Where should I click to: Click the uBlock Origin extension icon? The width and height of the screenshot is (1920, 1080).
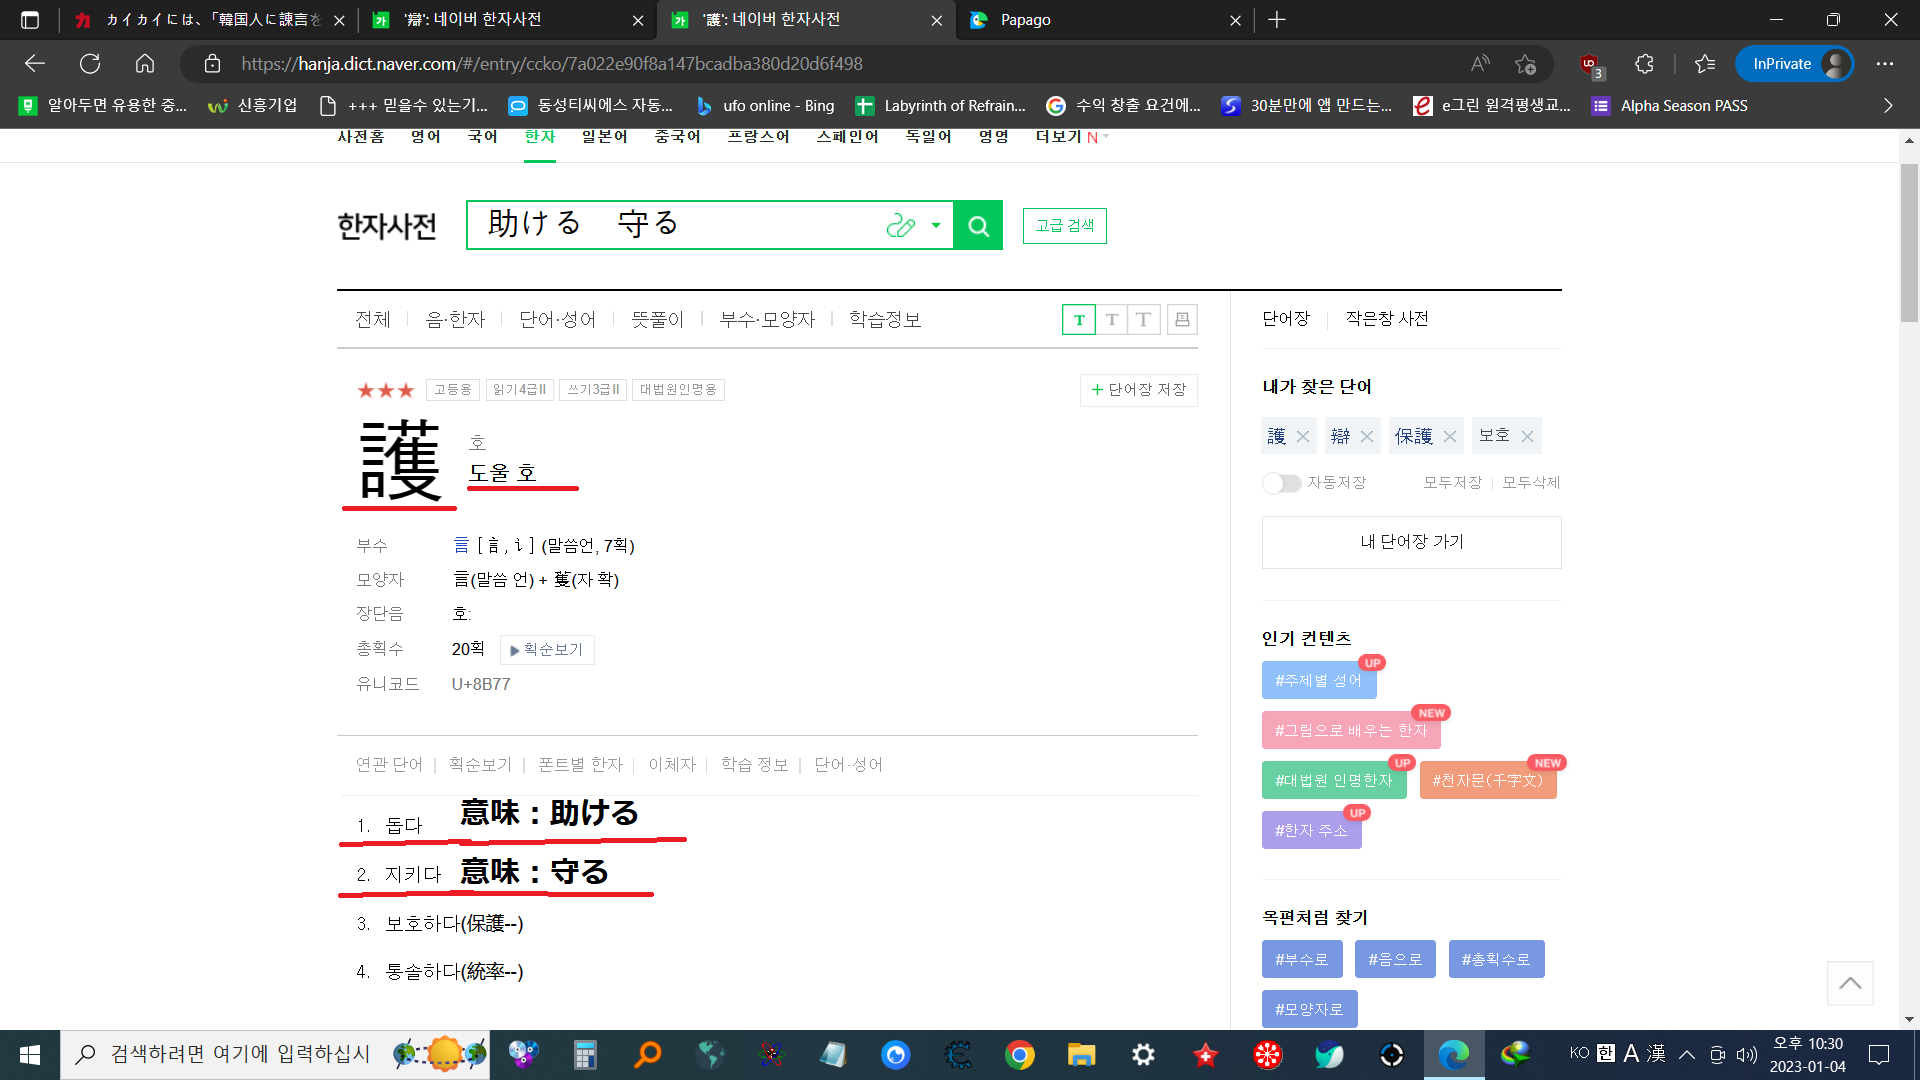[1589, 64]
